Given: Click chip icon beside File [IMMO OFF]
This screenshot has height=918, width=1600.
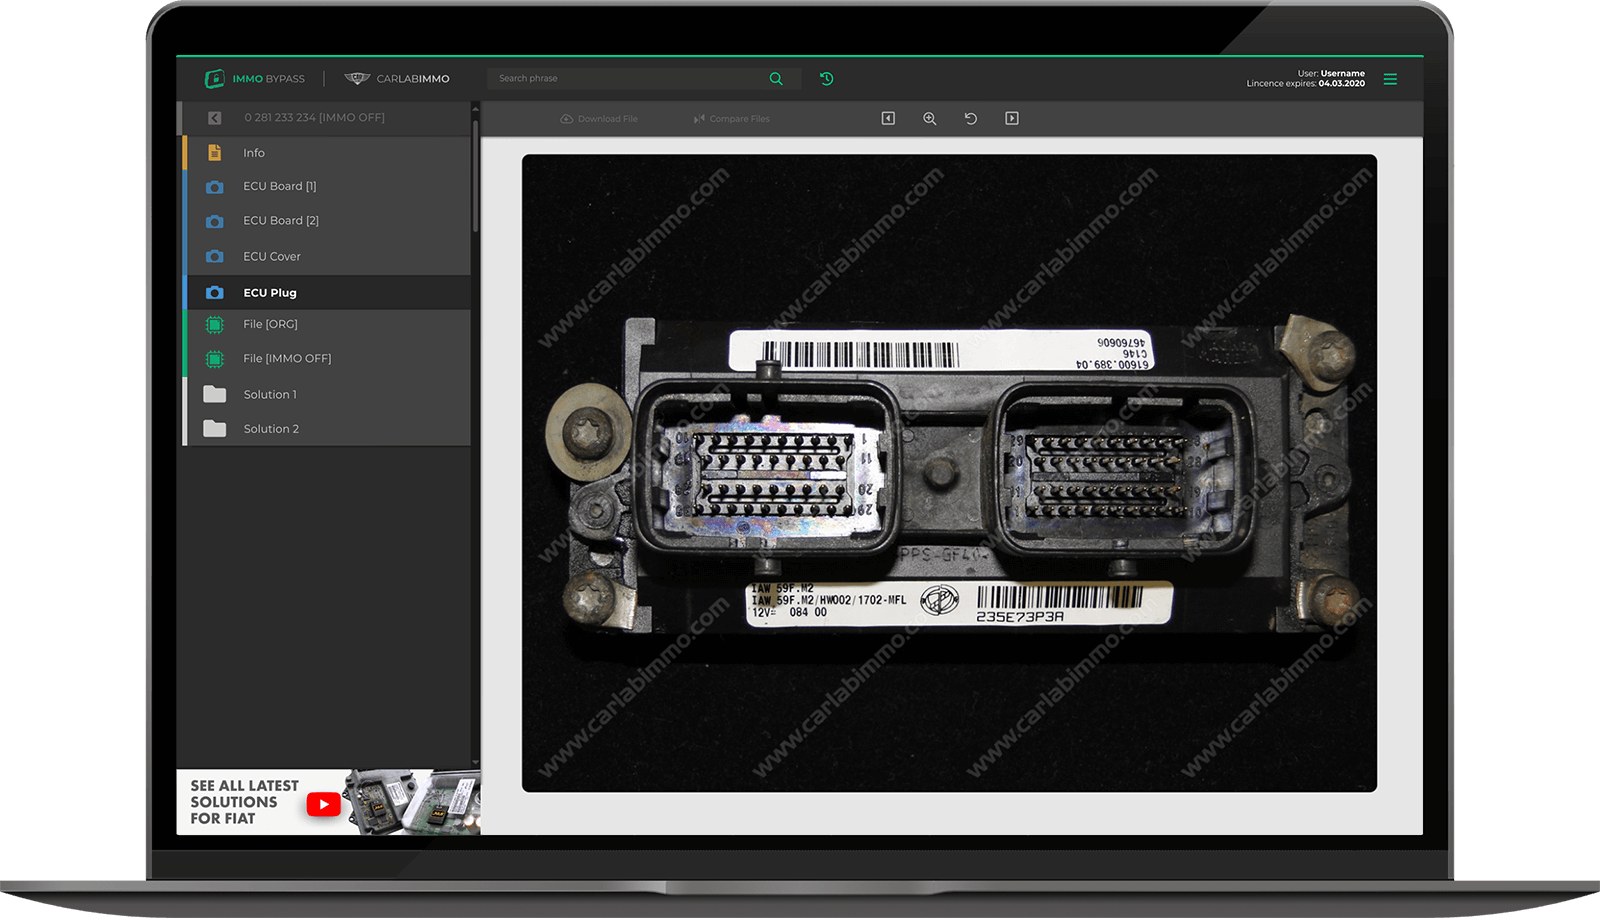Looking at the screenshot, I should tap(214, 359).
